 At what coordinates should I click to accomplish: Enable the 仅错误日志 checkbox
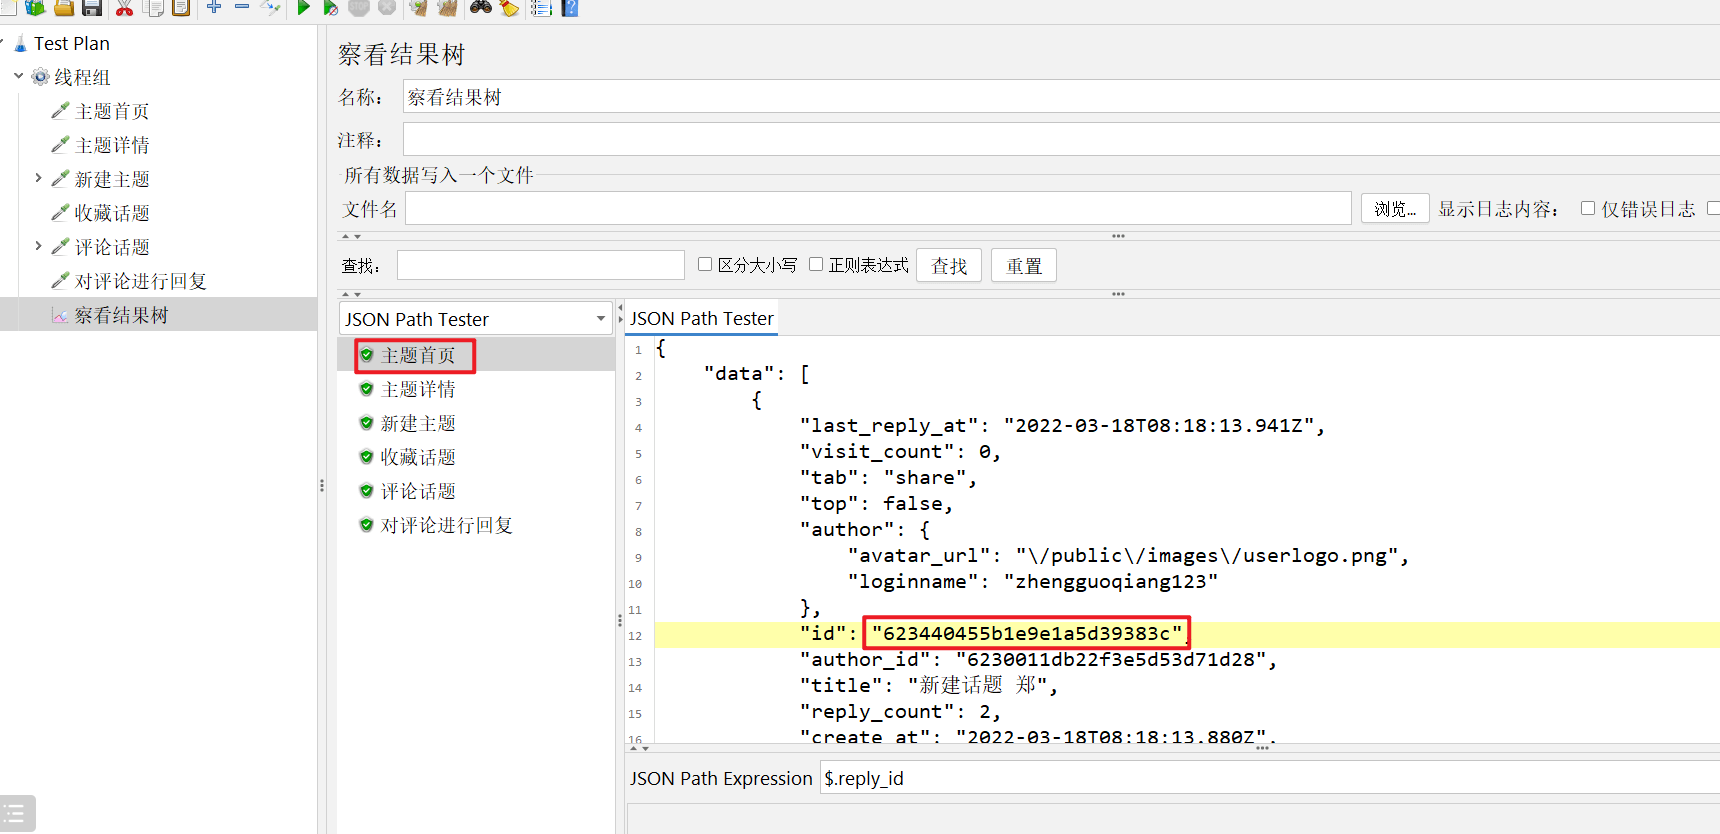click(x=1588, y=208)
